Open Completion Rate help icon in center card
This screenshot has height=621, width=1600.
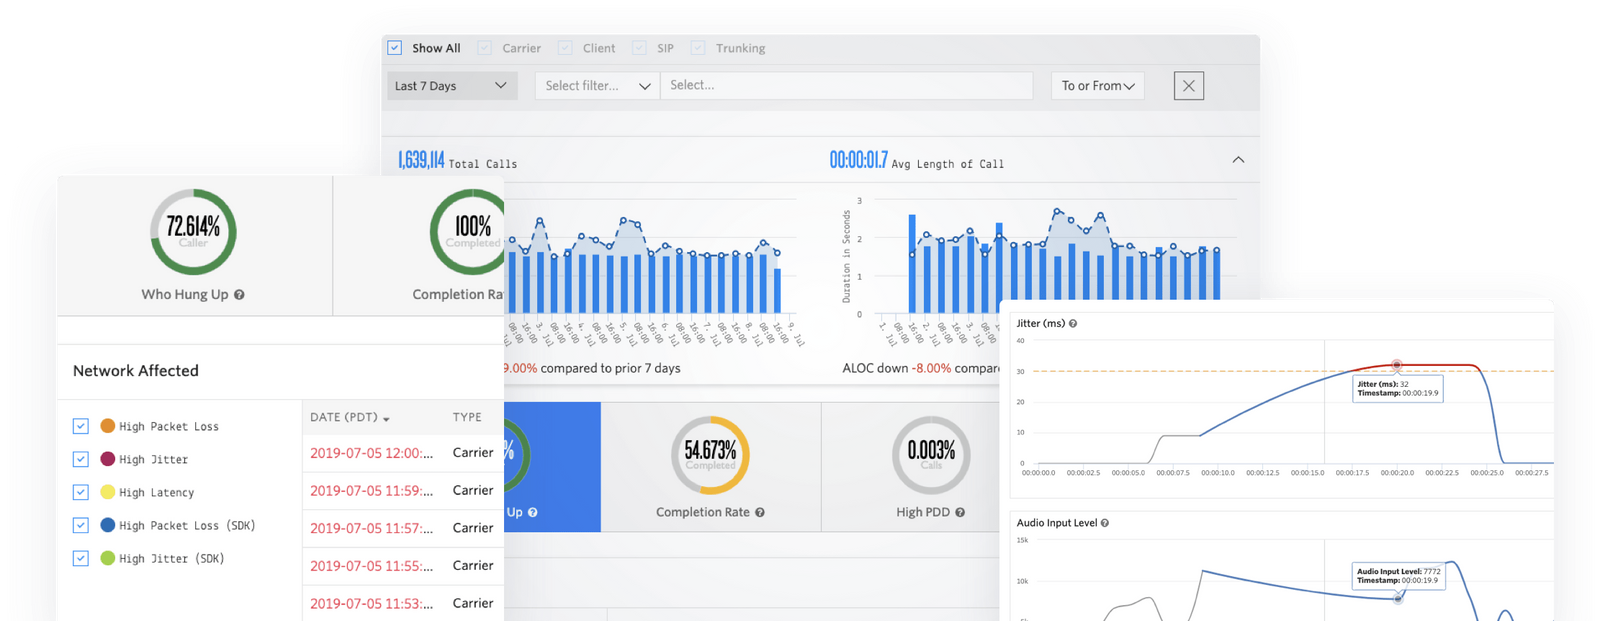pos(760,513)
